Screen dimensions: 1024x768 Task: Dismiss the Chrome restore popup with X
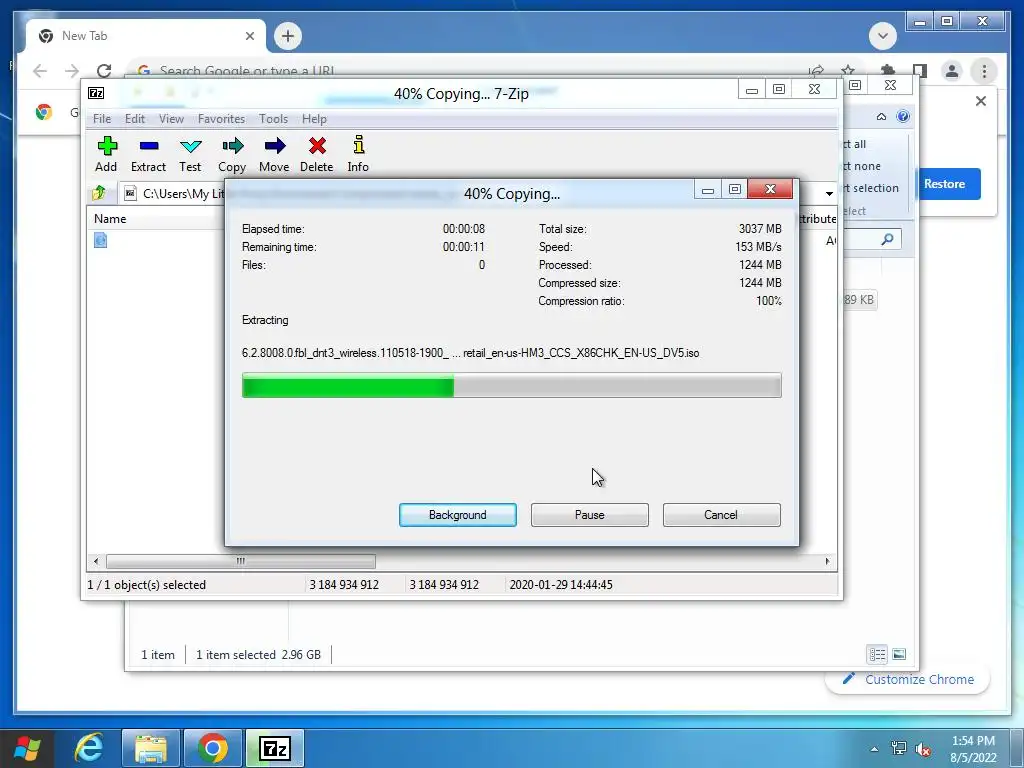[981, 101]
